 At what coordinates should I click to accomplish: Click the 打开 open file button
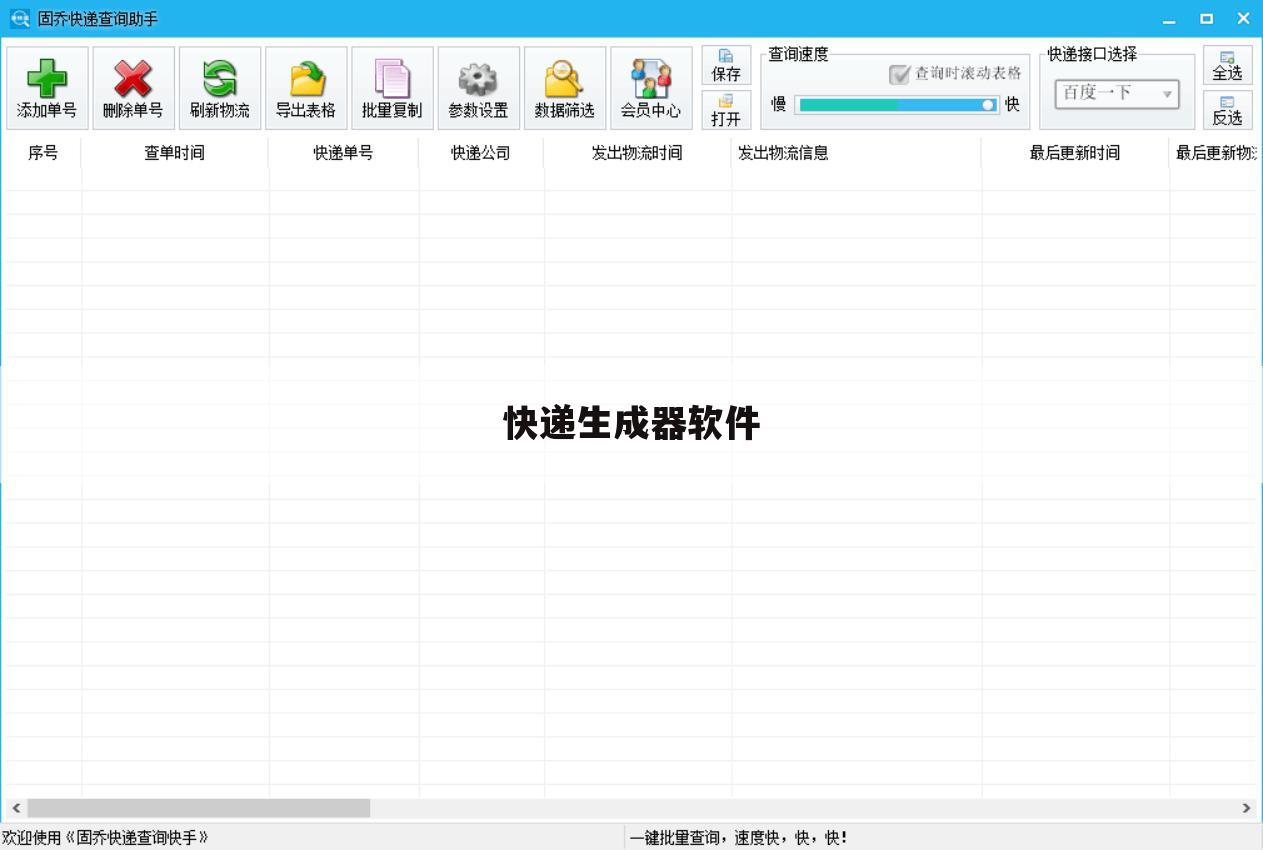tap(726, 110)
